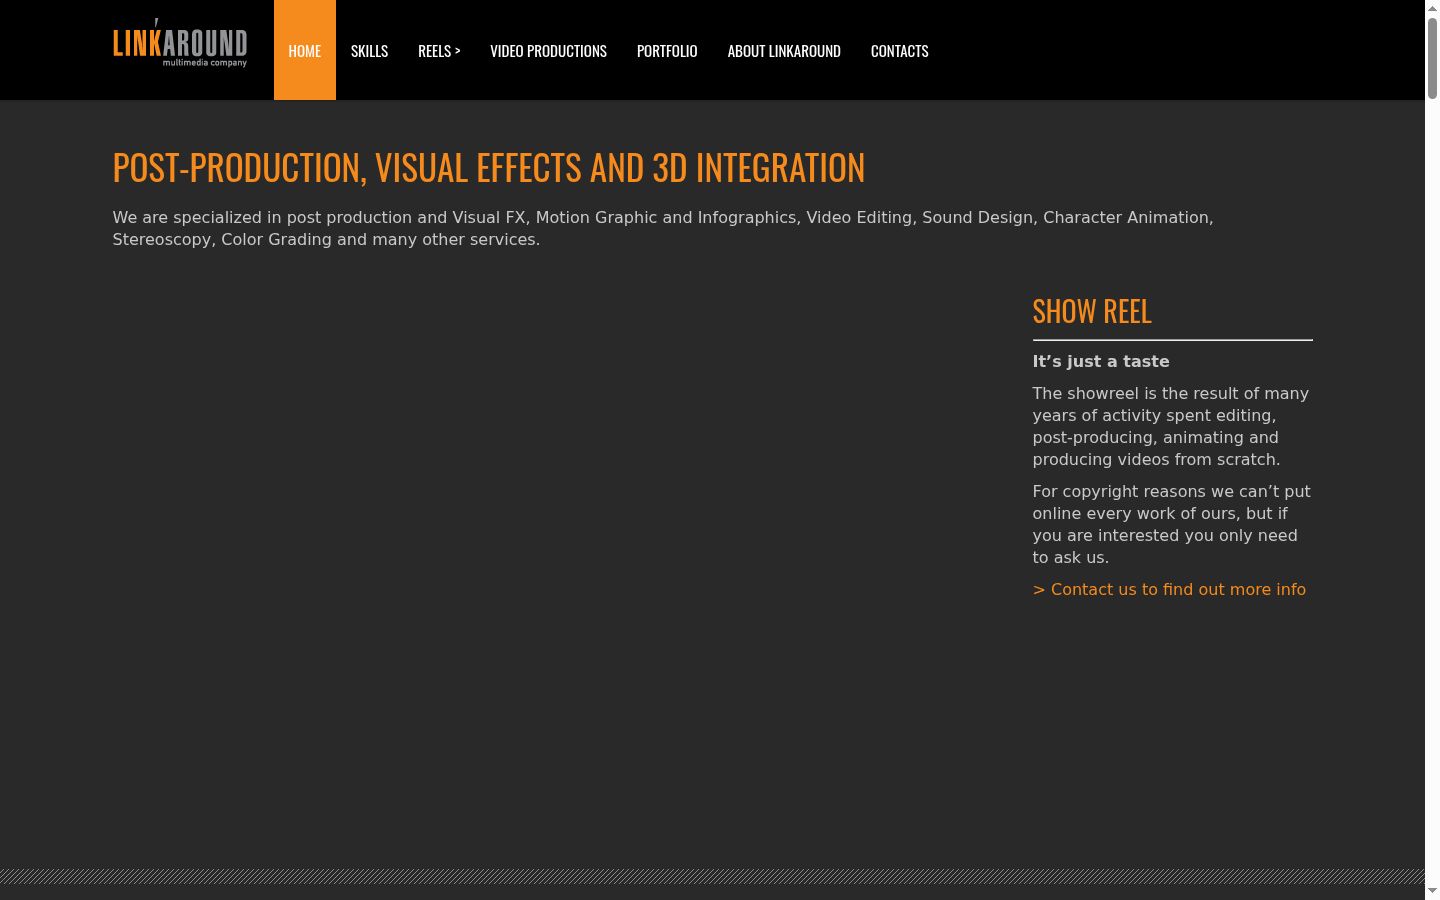The width and height of the screenshot is (1440, 900).
Task: Click the 'For copyright reasons' paragraph
Action: tap(1171, 525)
